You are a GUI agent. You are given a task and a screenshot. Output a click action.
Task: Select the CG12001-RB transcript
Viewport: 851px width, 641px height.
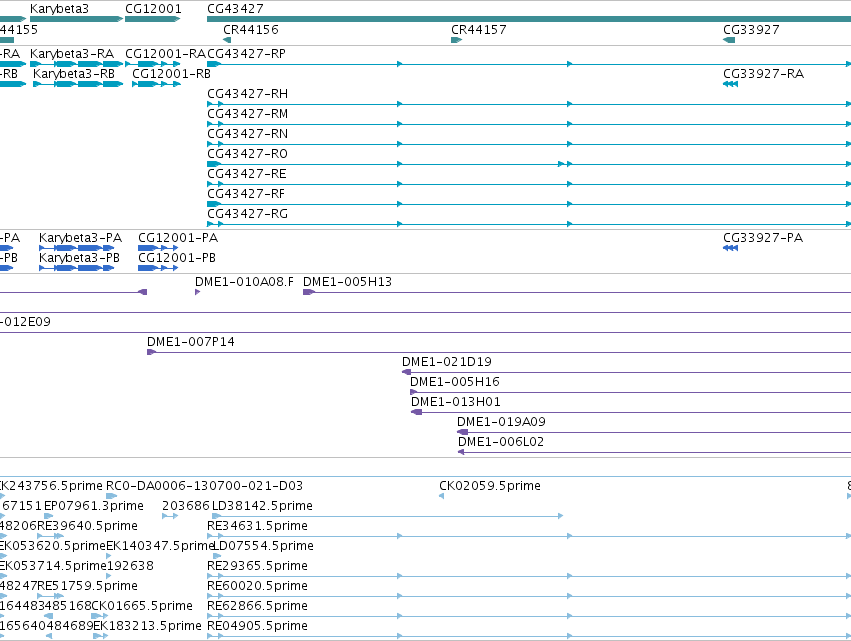[x=156, y=84]
